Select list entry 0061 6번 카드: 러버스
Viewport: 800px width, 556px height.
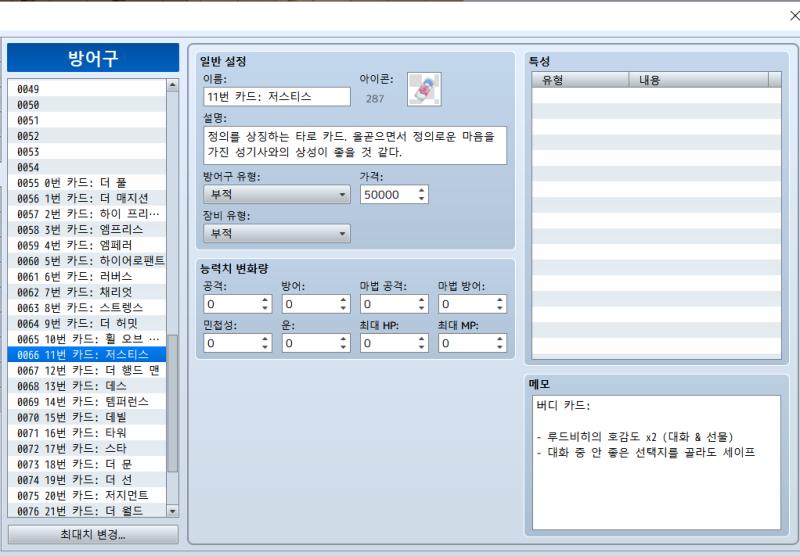[87, 276]
